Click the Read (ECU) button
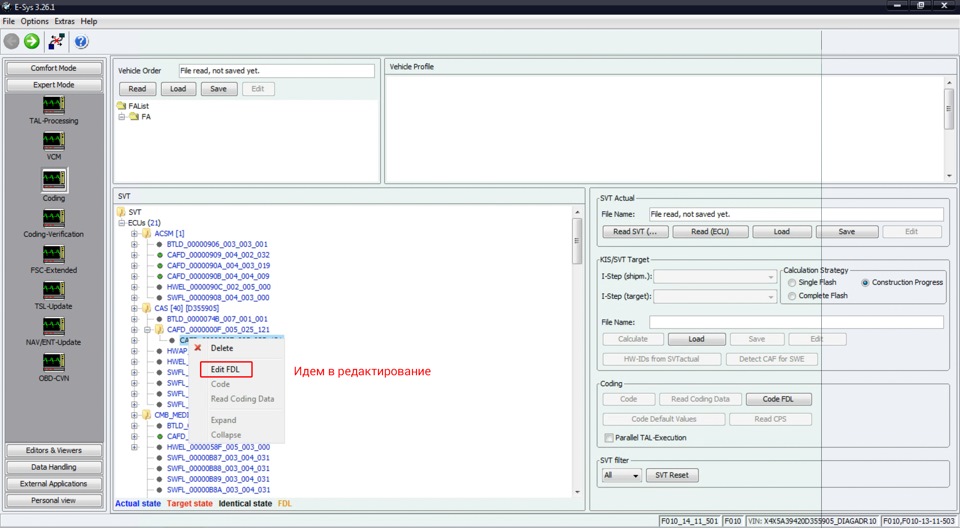 pos(710,232)
